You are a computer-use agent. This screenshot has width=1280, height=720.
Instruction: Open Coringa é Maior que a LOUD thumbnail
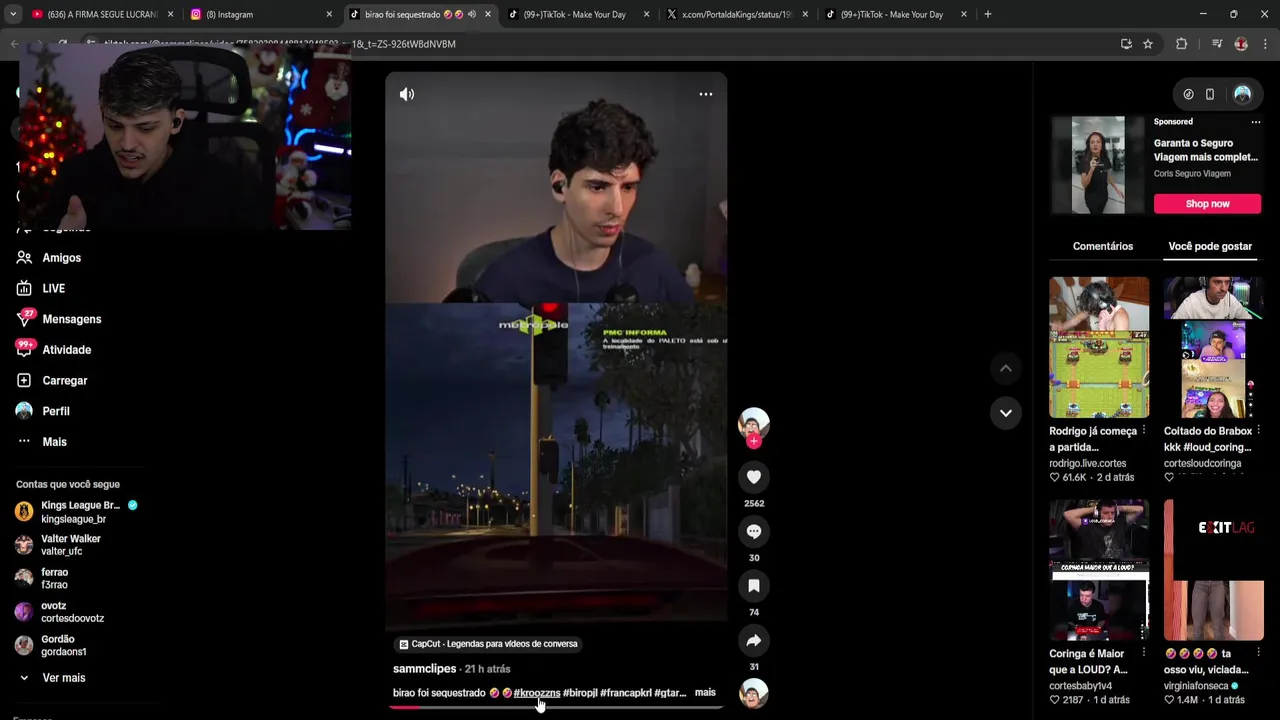(1099, 570)
